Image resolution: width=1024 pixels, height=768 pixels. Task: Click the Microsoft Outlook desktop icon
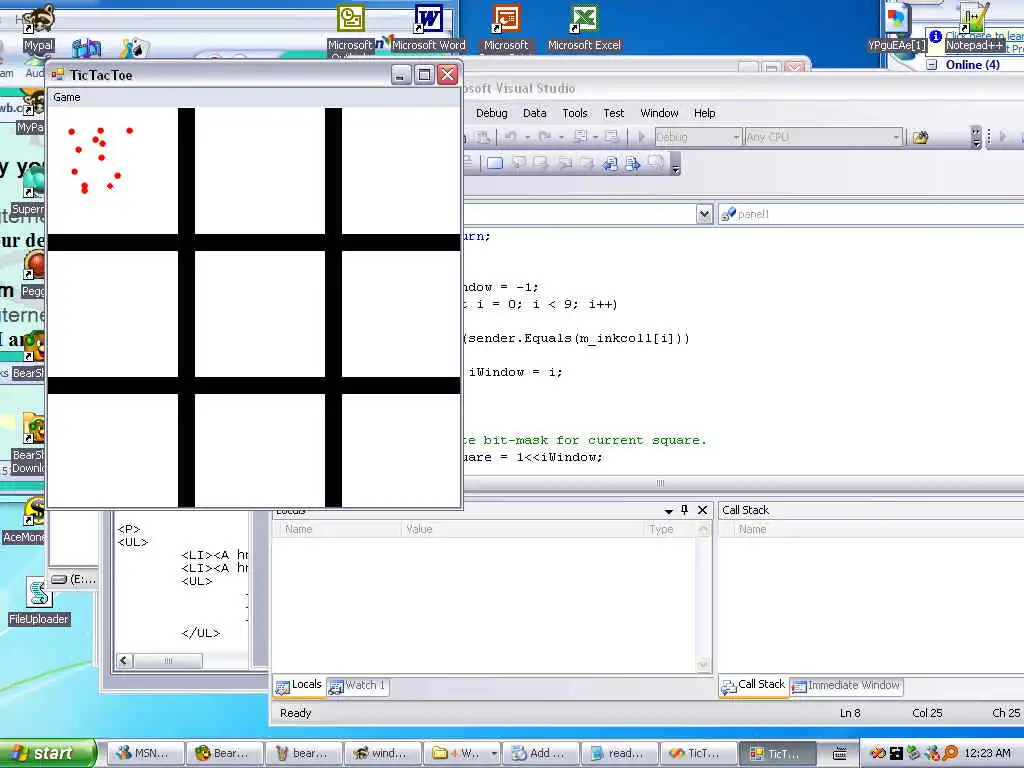[351, 27]
